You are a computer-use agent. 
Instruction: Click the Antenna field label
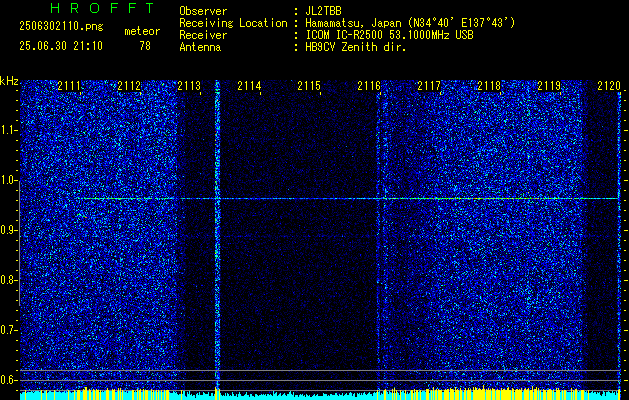(x=200, y=47)
